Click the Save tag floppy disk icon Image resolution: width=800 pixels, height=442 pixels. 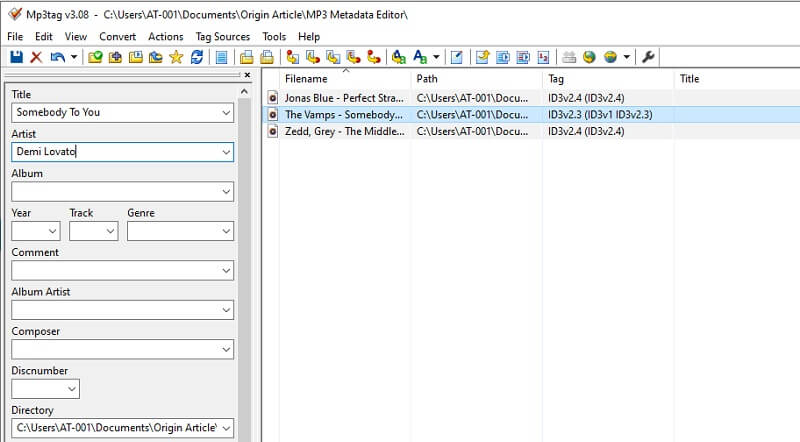click(16, 57)
